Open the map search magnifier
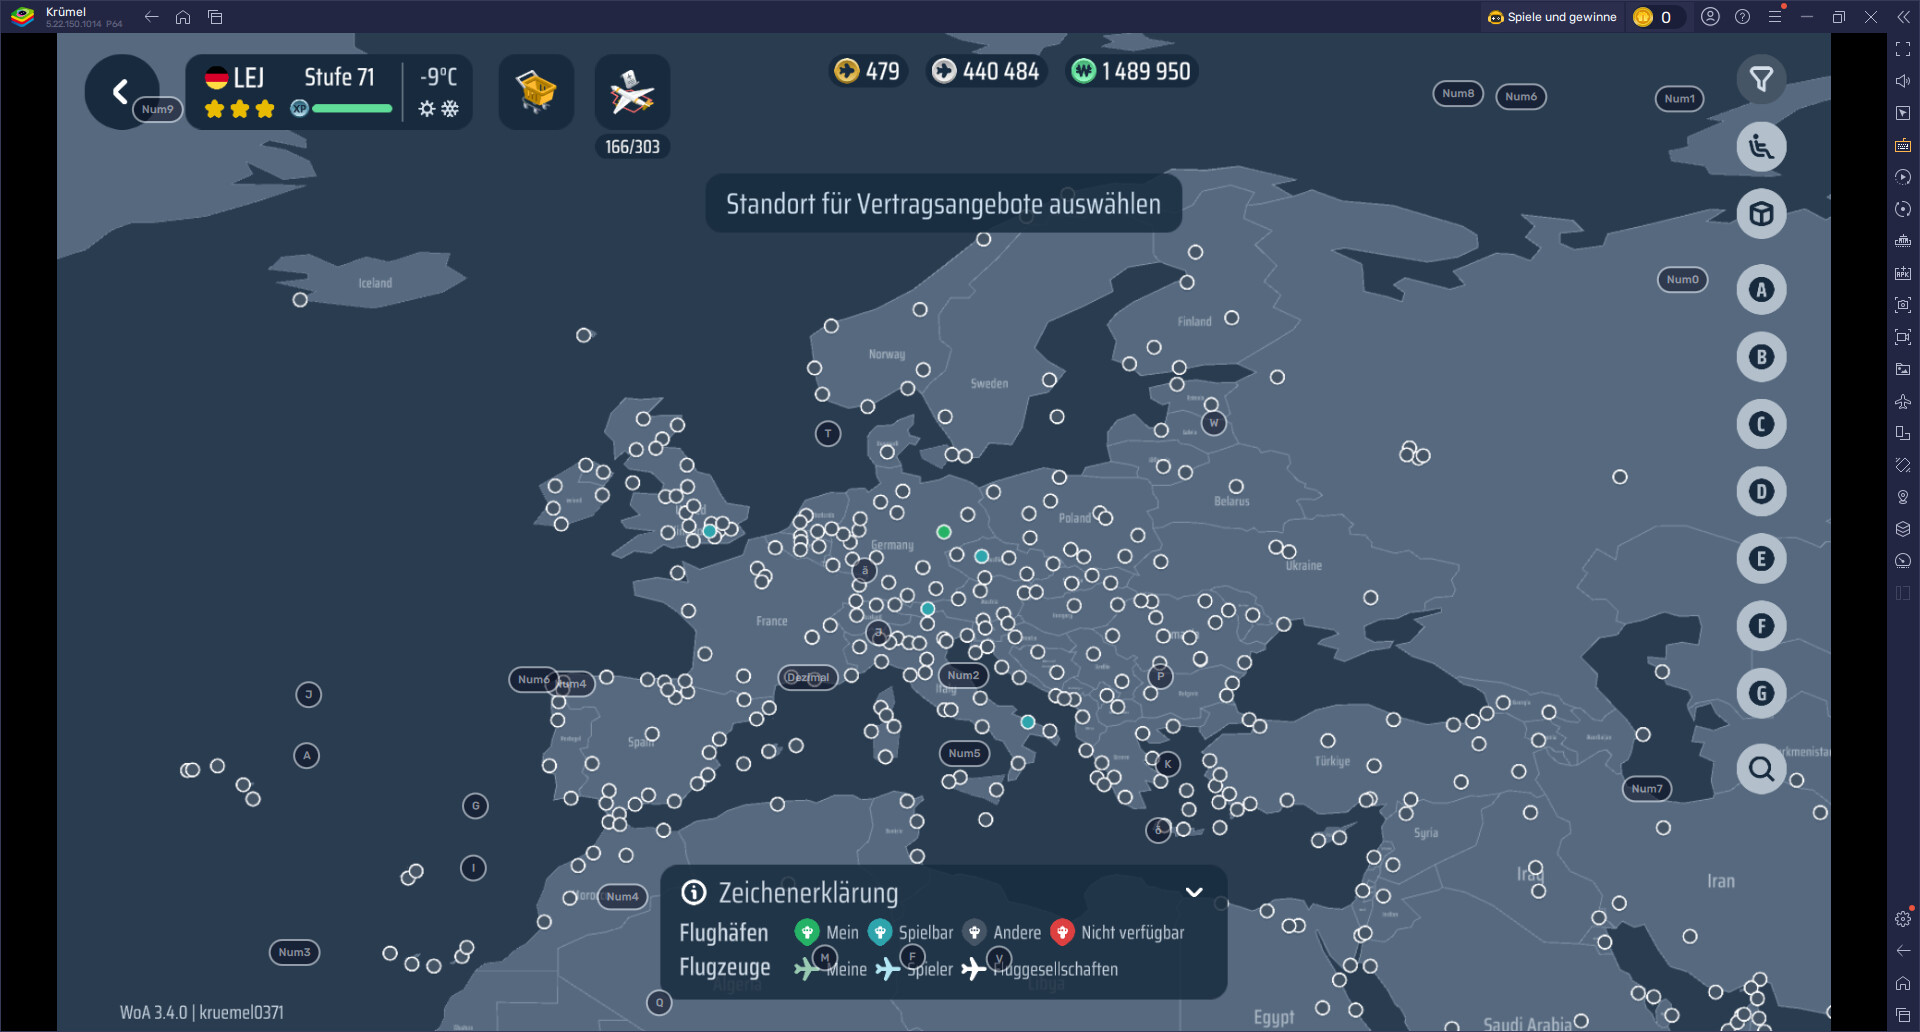 [1761, 768]
